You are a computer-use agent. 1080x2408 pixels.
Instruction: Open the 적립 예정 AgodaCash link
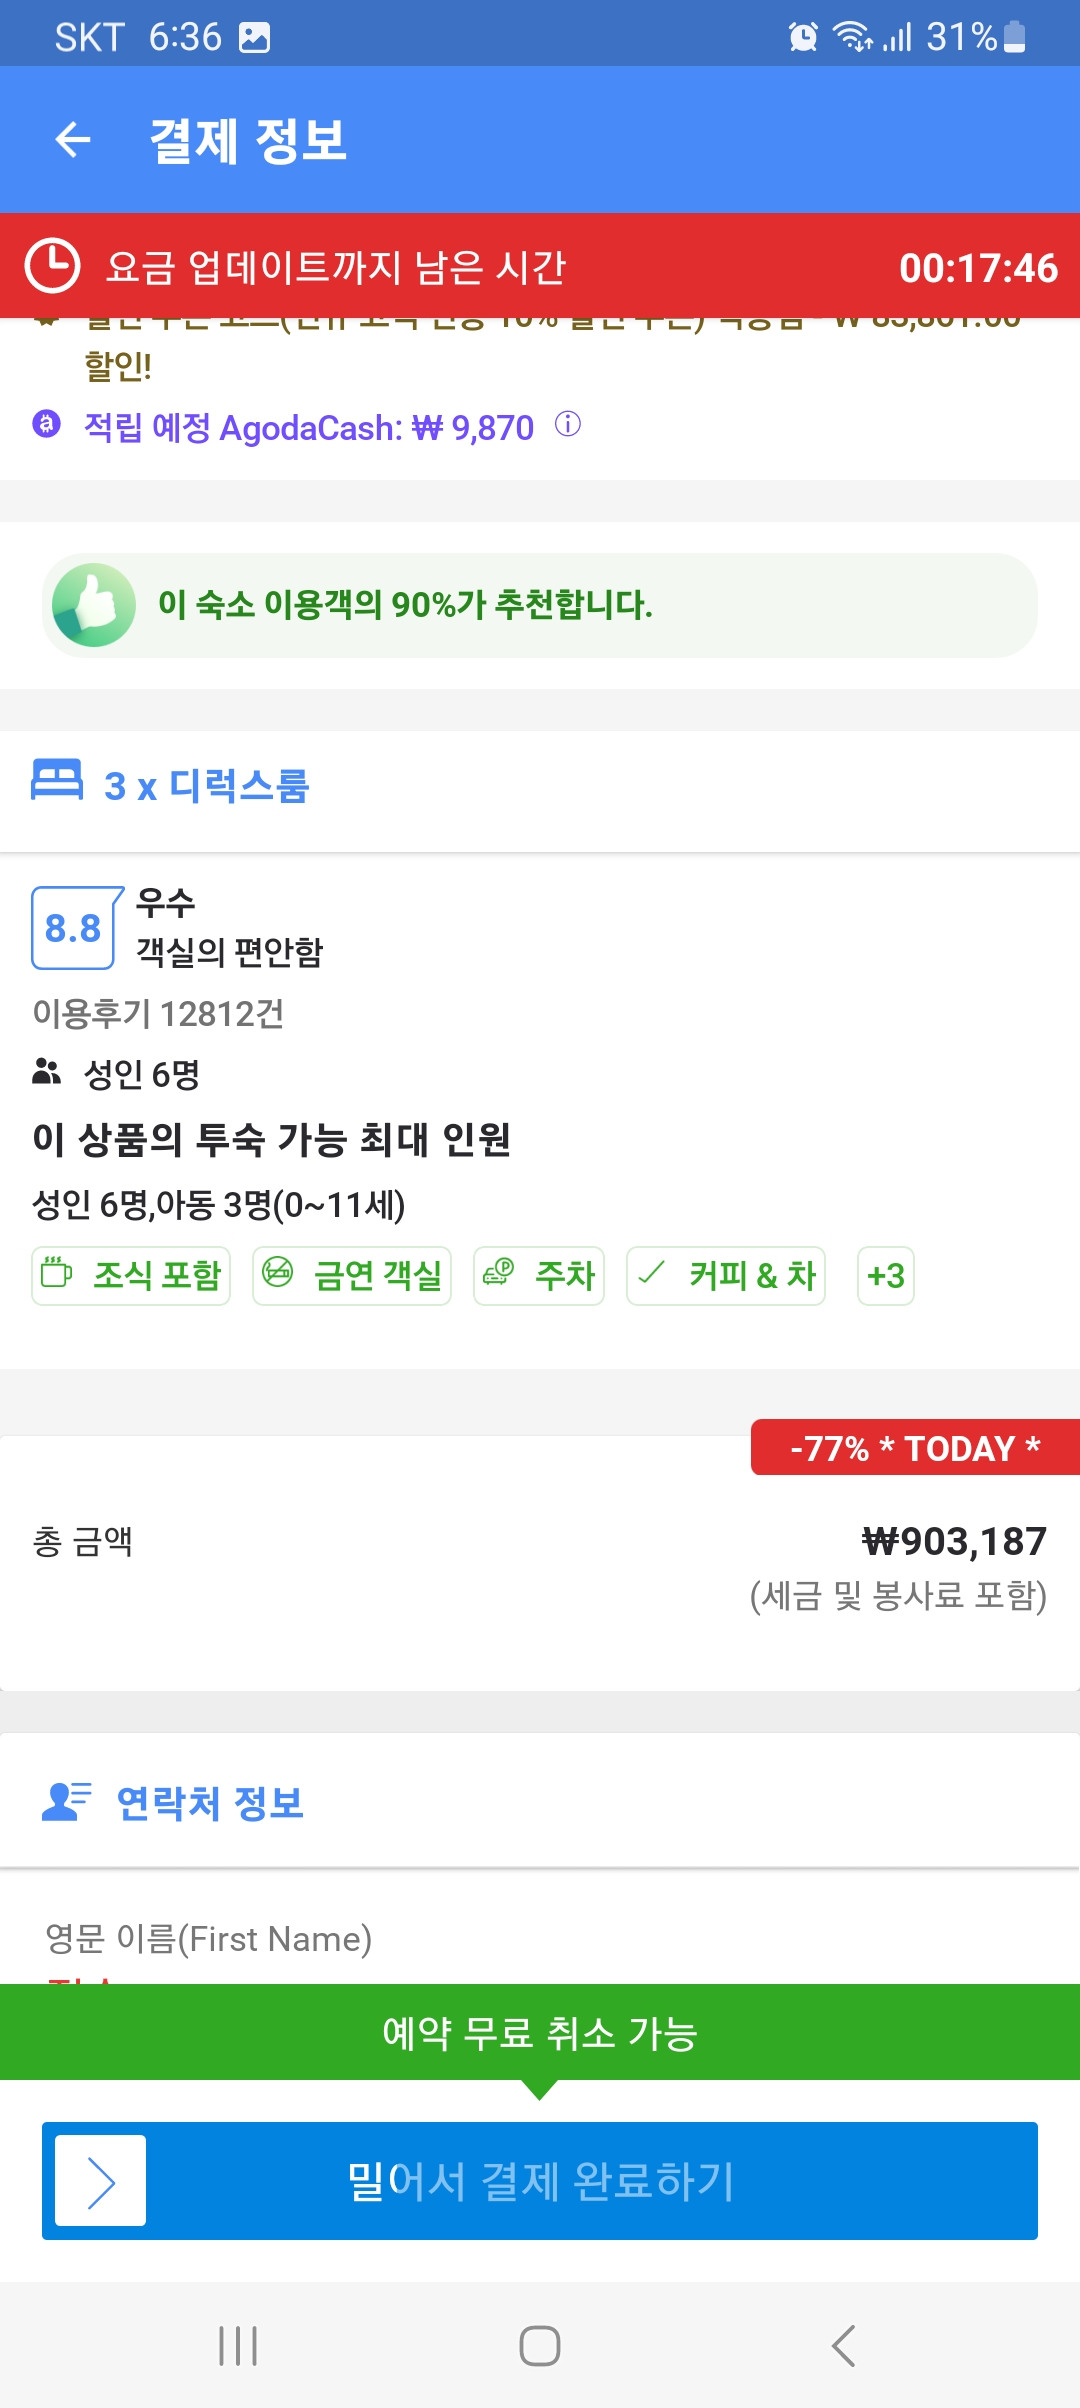coord(308,428)
